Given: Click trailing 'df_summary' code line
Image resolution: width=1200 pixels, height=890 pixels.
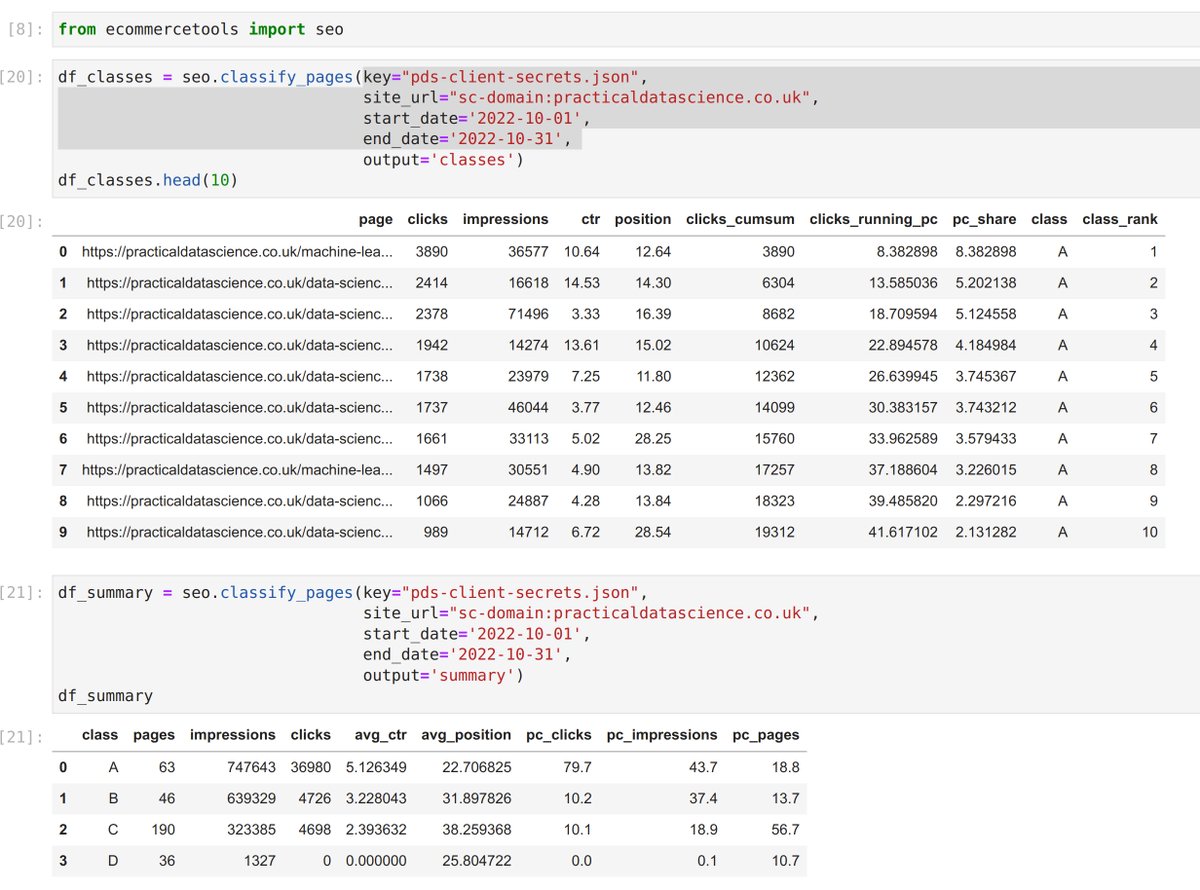Looking at the screenshot, I should (x=106, y=697).
